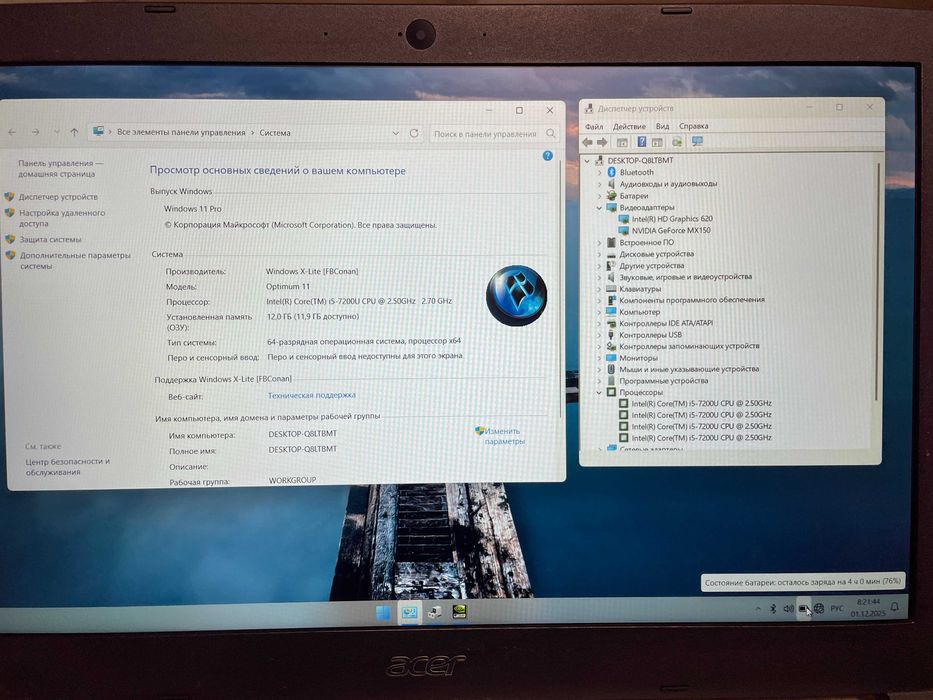The width and height of the screenshot is (933, 700).
Task: Open the NVIDIA icon on the taskbar
Action: click(x=459, y=612)
